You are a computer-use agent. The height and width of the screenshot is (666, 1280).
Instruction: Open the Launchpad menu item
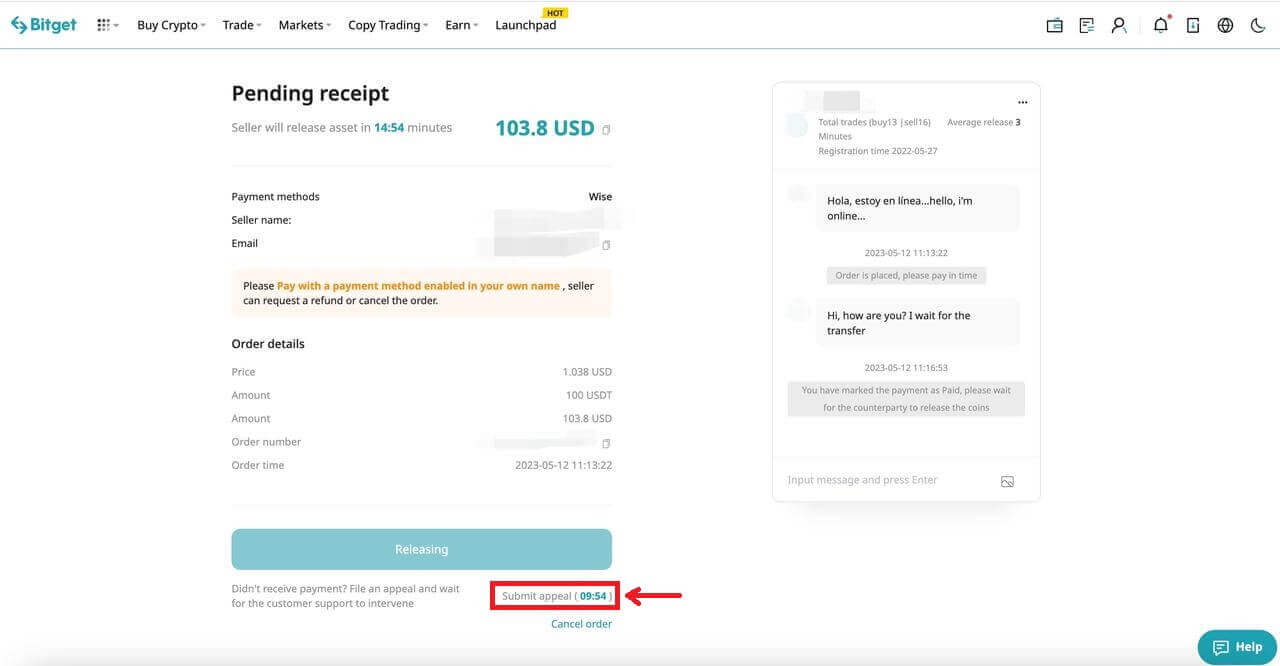525,25
